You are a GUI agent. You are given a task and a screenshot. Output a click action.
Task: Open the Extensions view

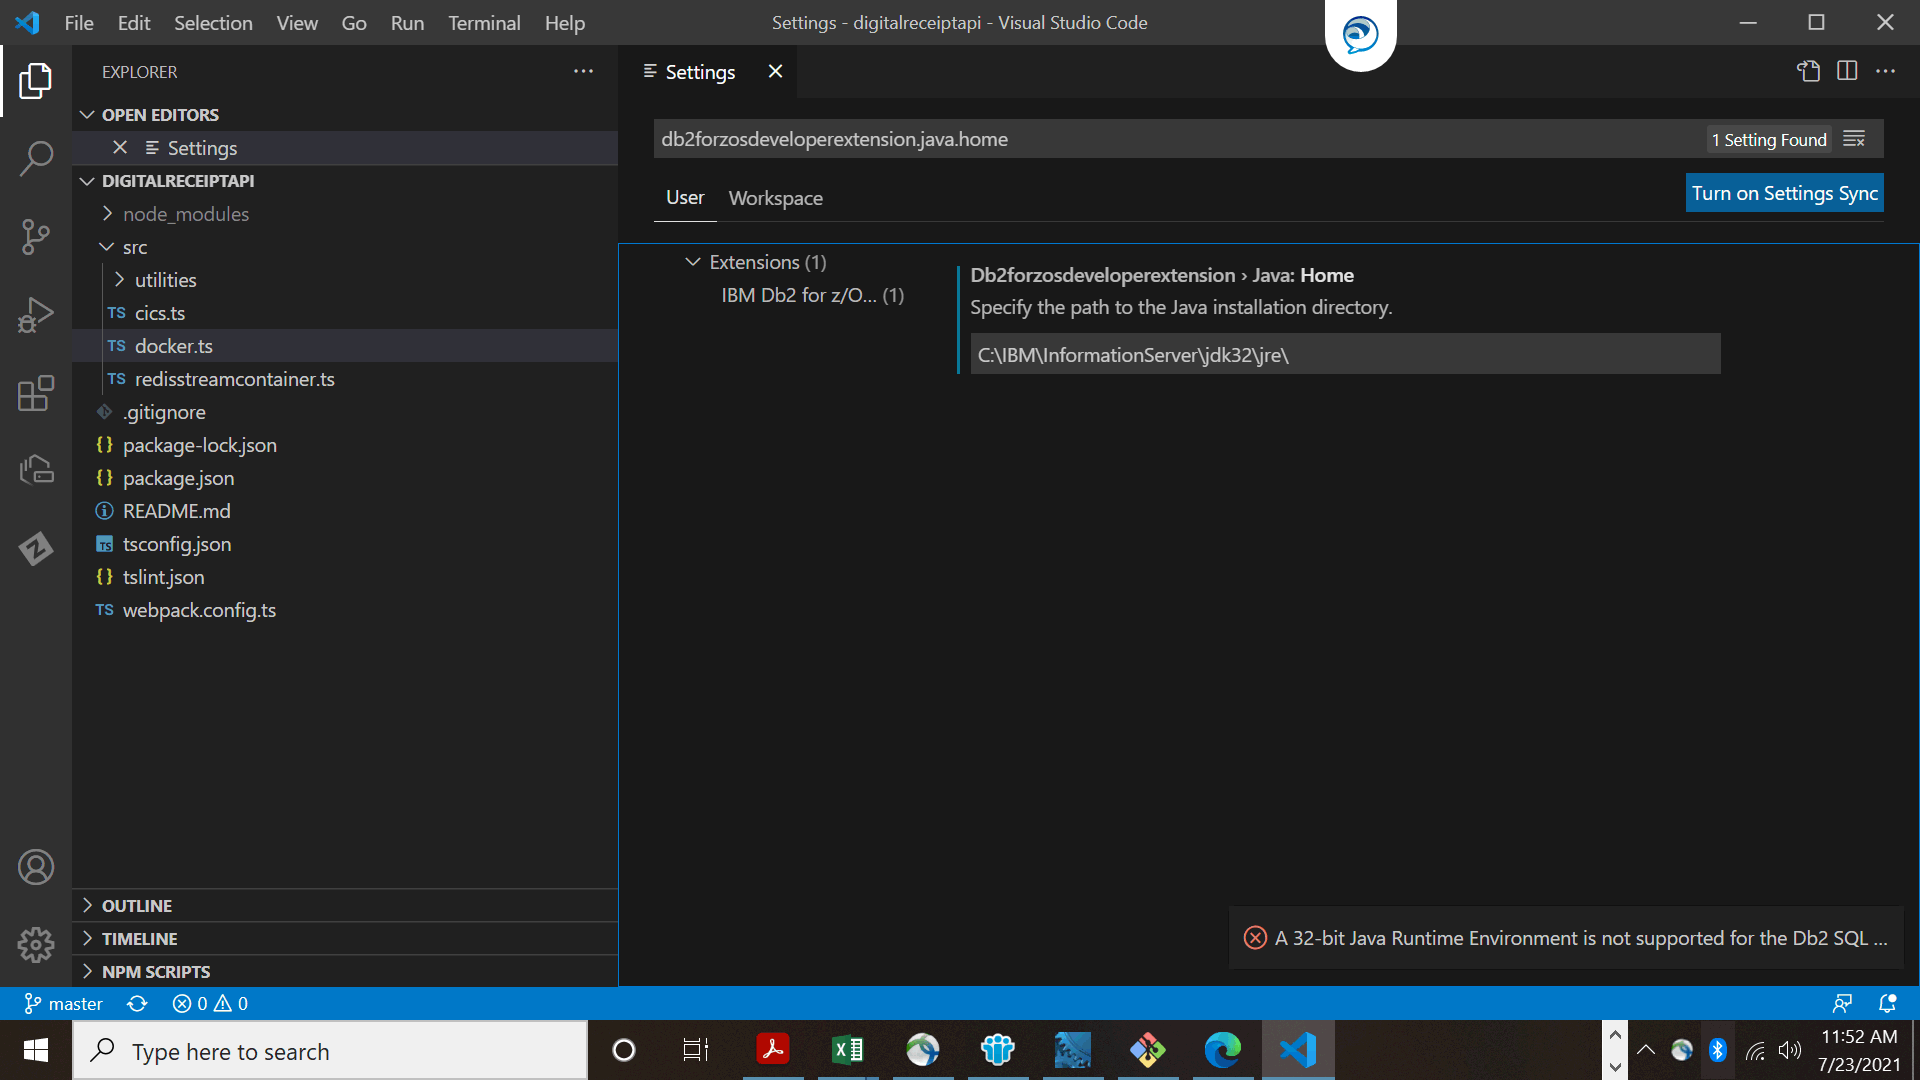(x=36, y=393)
